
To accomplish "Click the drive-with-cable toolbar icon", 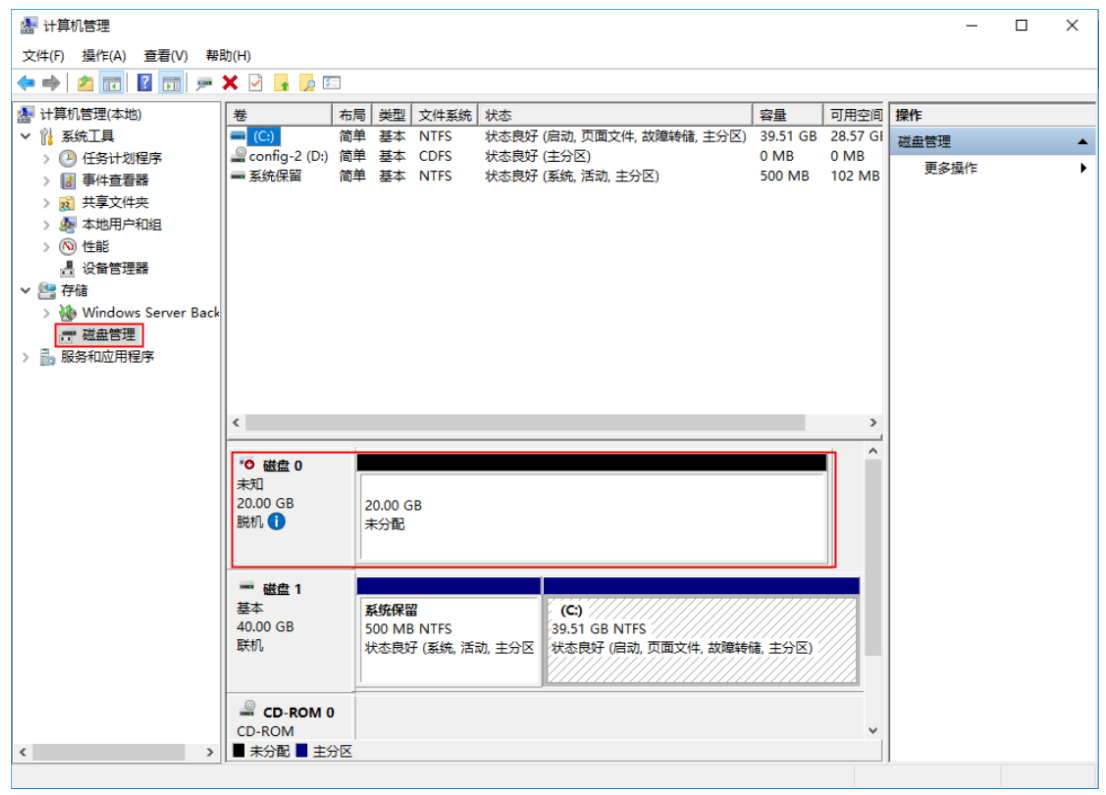I will click(204, 83).
